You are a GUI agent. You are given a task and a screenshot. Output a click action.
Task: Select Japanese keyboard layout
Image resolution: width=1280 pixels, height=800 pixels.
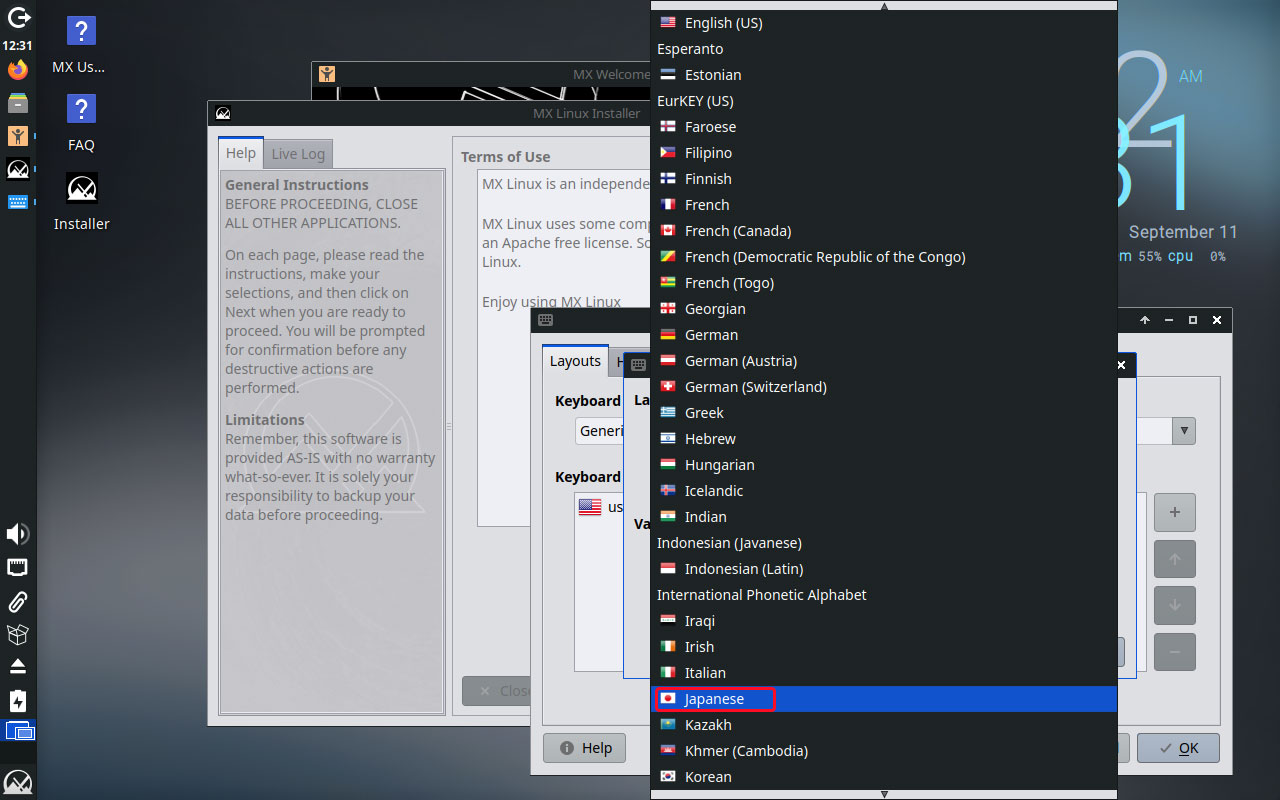tap(884, 699)
